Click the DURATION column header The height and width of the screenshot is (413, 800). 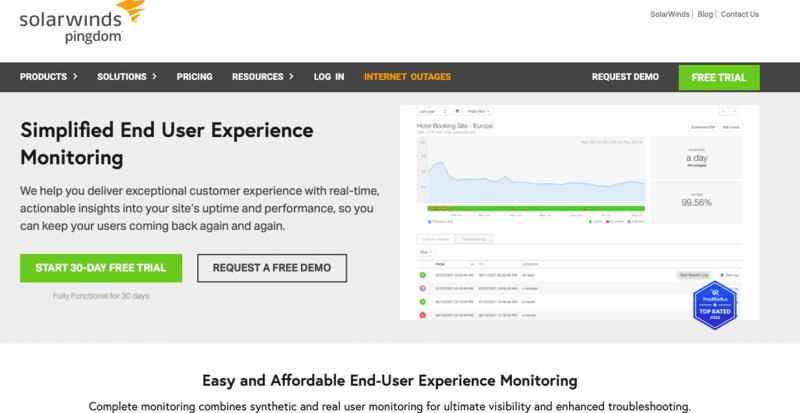tap(530, 264)
